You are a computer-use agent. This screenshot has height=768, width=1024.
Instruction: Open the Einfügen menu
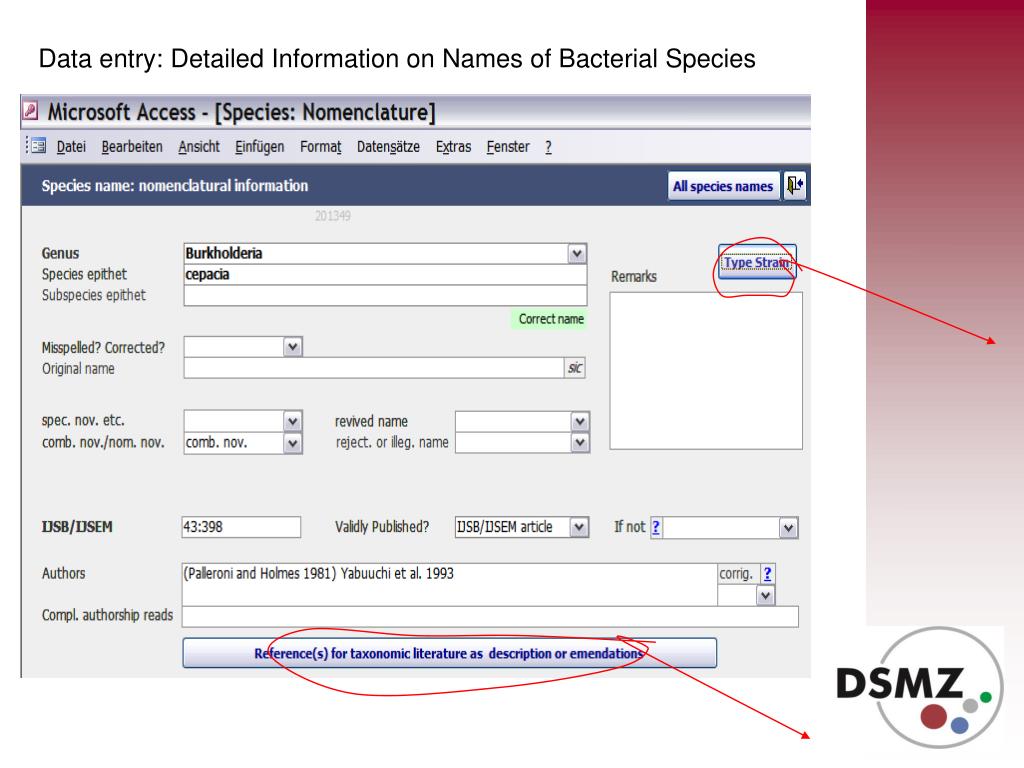tap(259, 146)
